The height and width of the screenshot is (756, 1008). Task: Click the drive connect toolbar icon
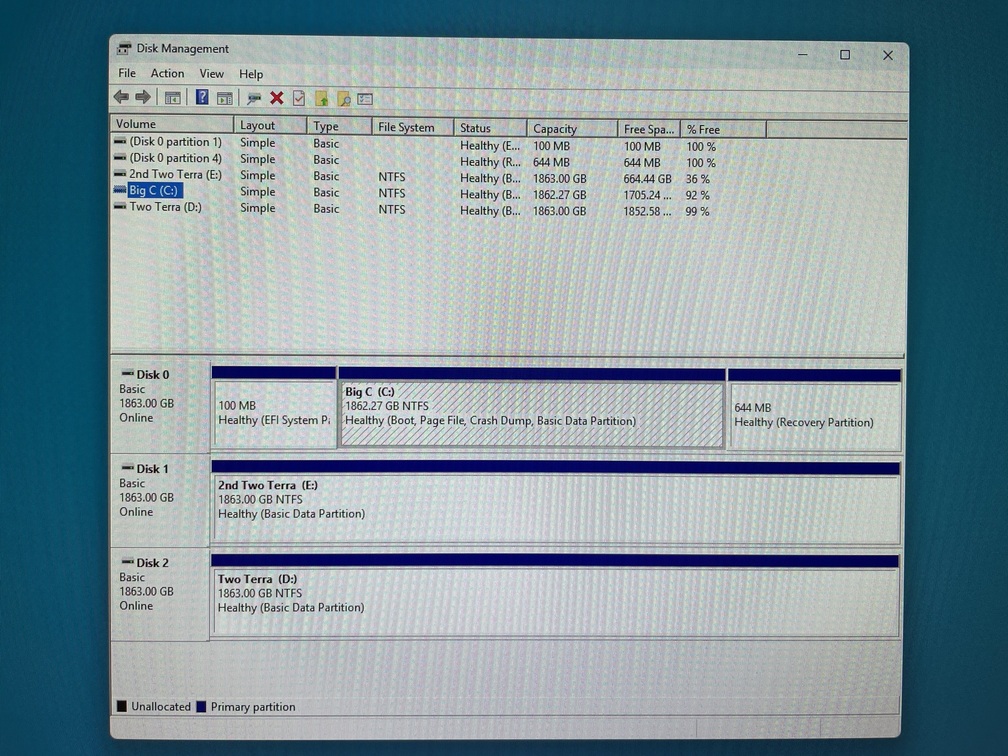click(x=254, y=98)
